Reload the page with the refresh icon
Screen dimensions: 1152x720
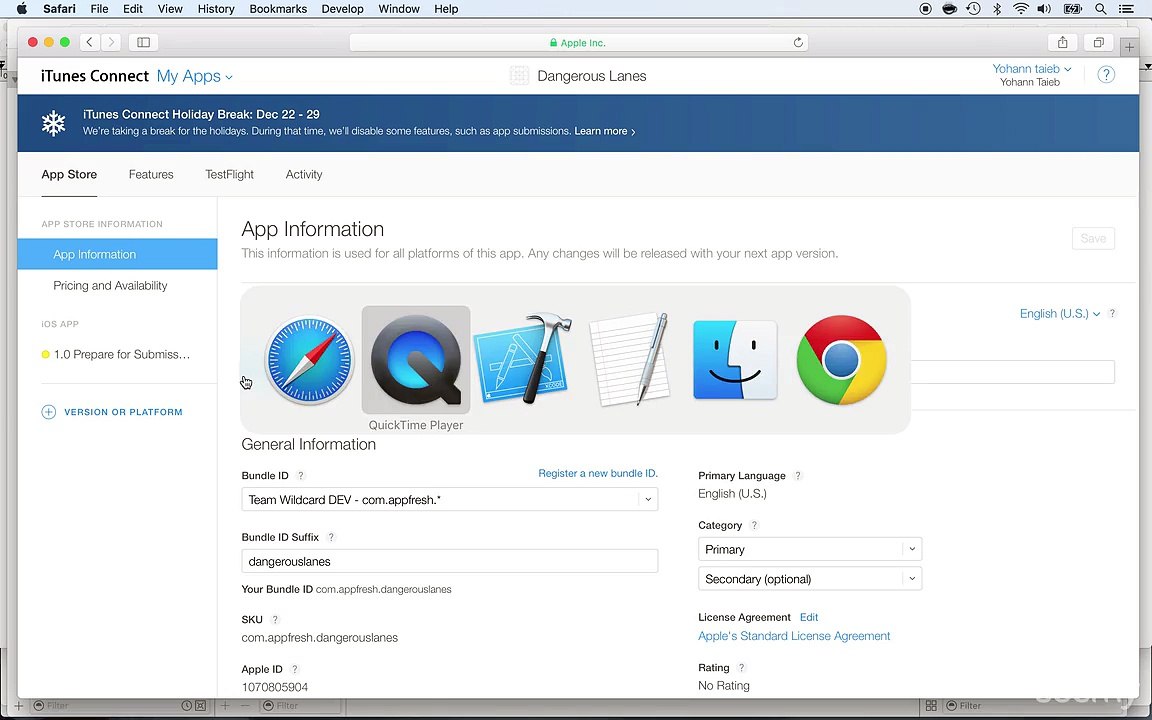coord(798,43)
